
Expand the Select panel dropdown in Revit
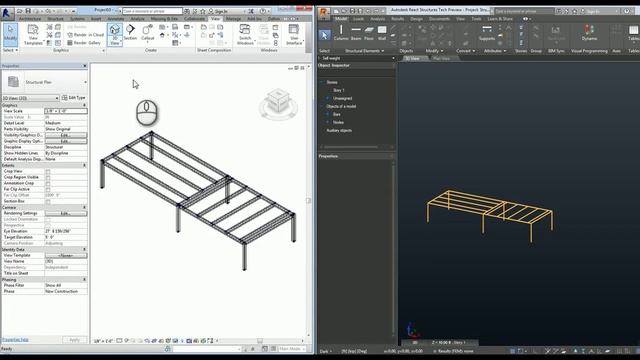pos(11,50)
